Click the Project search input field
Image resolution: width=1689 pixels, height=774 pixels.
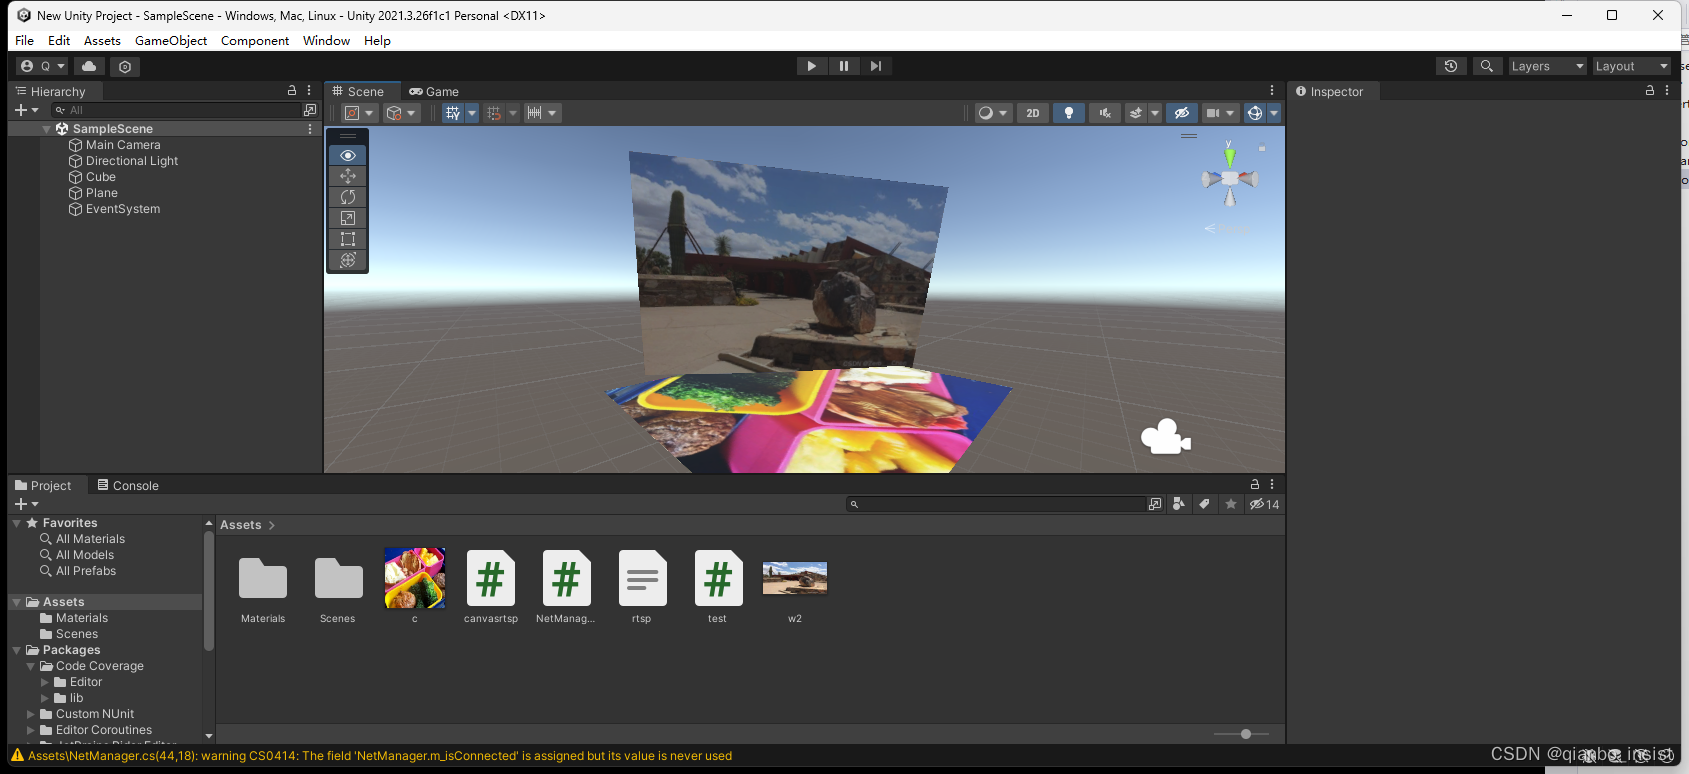point(996,504)
